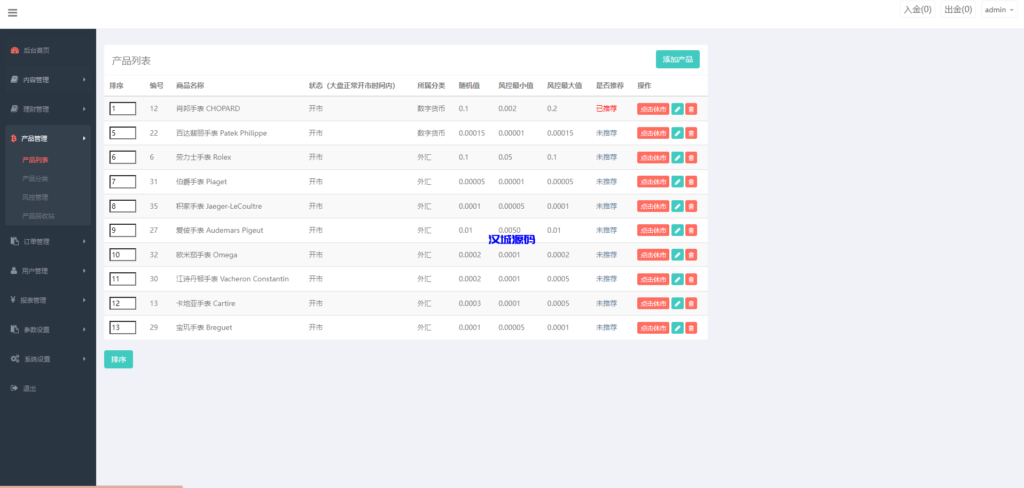Click the 商品名称 column header
The image size is (1024, 488).
click(x=190, y=86)
